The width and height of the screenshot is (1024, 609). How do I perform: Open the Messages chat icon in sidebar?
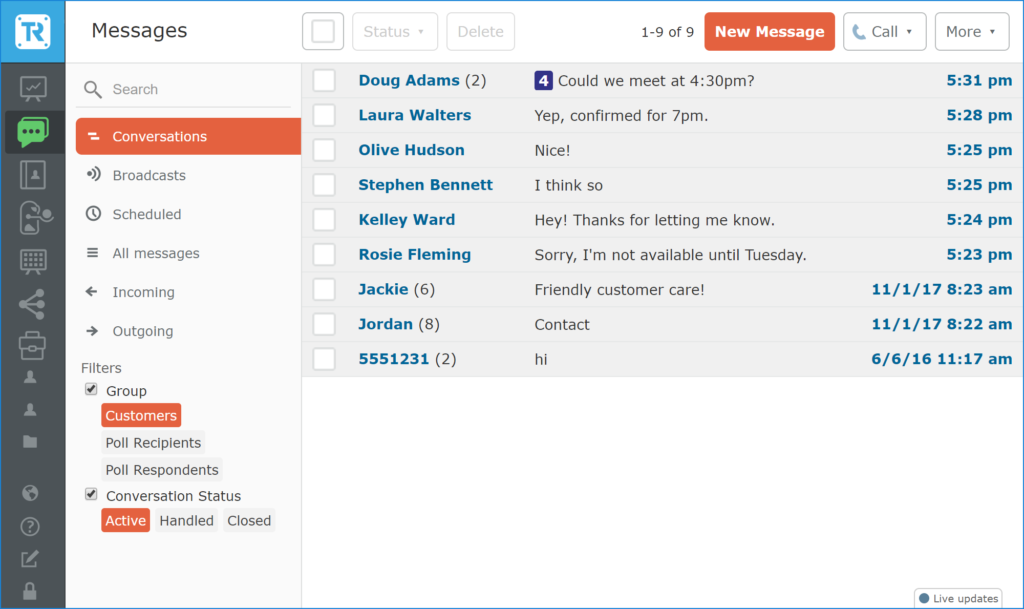pyautogui.click(x=33, y=131)
